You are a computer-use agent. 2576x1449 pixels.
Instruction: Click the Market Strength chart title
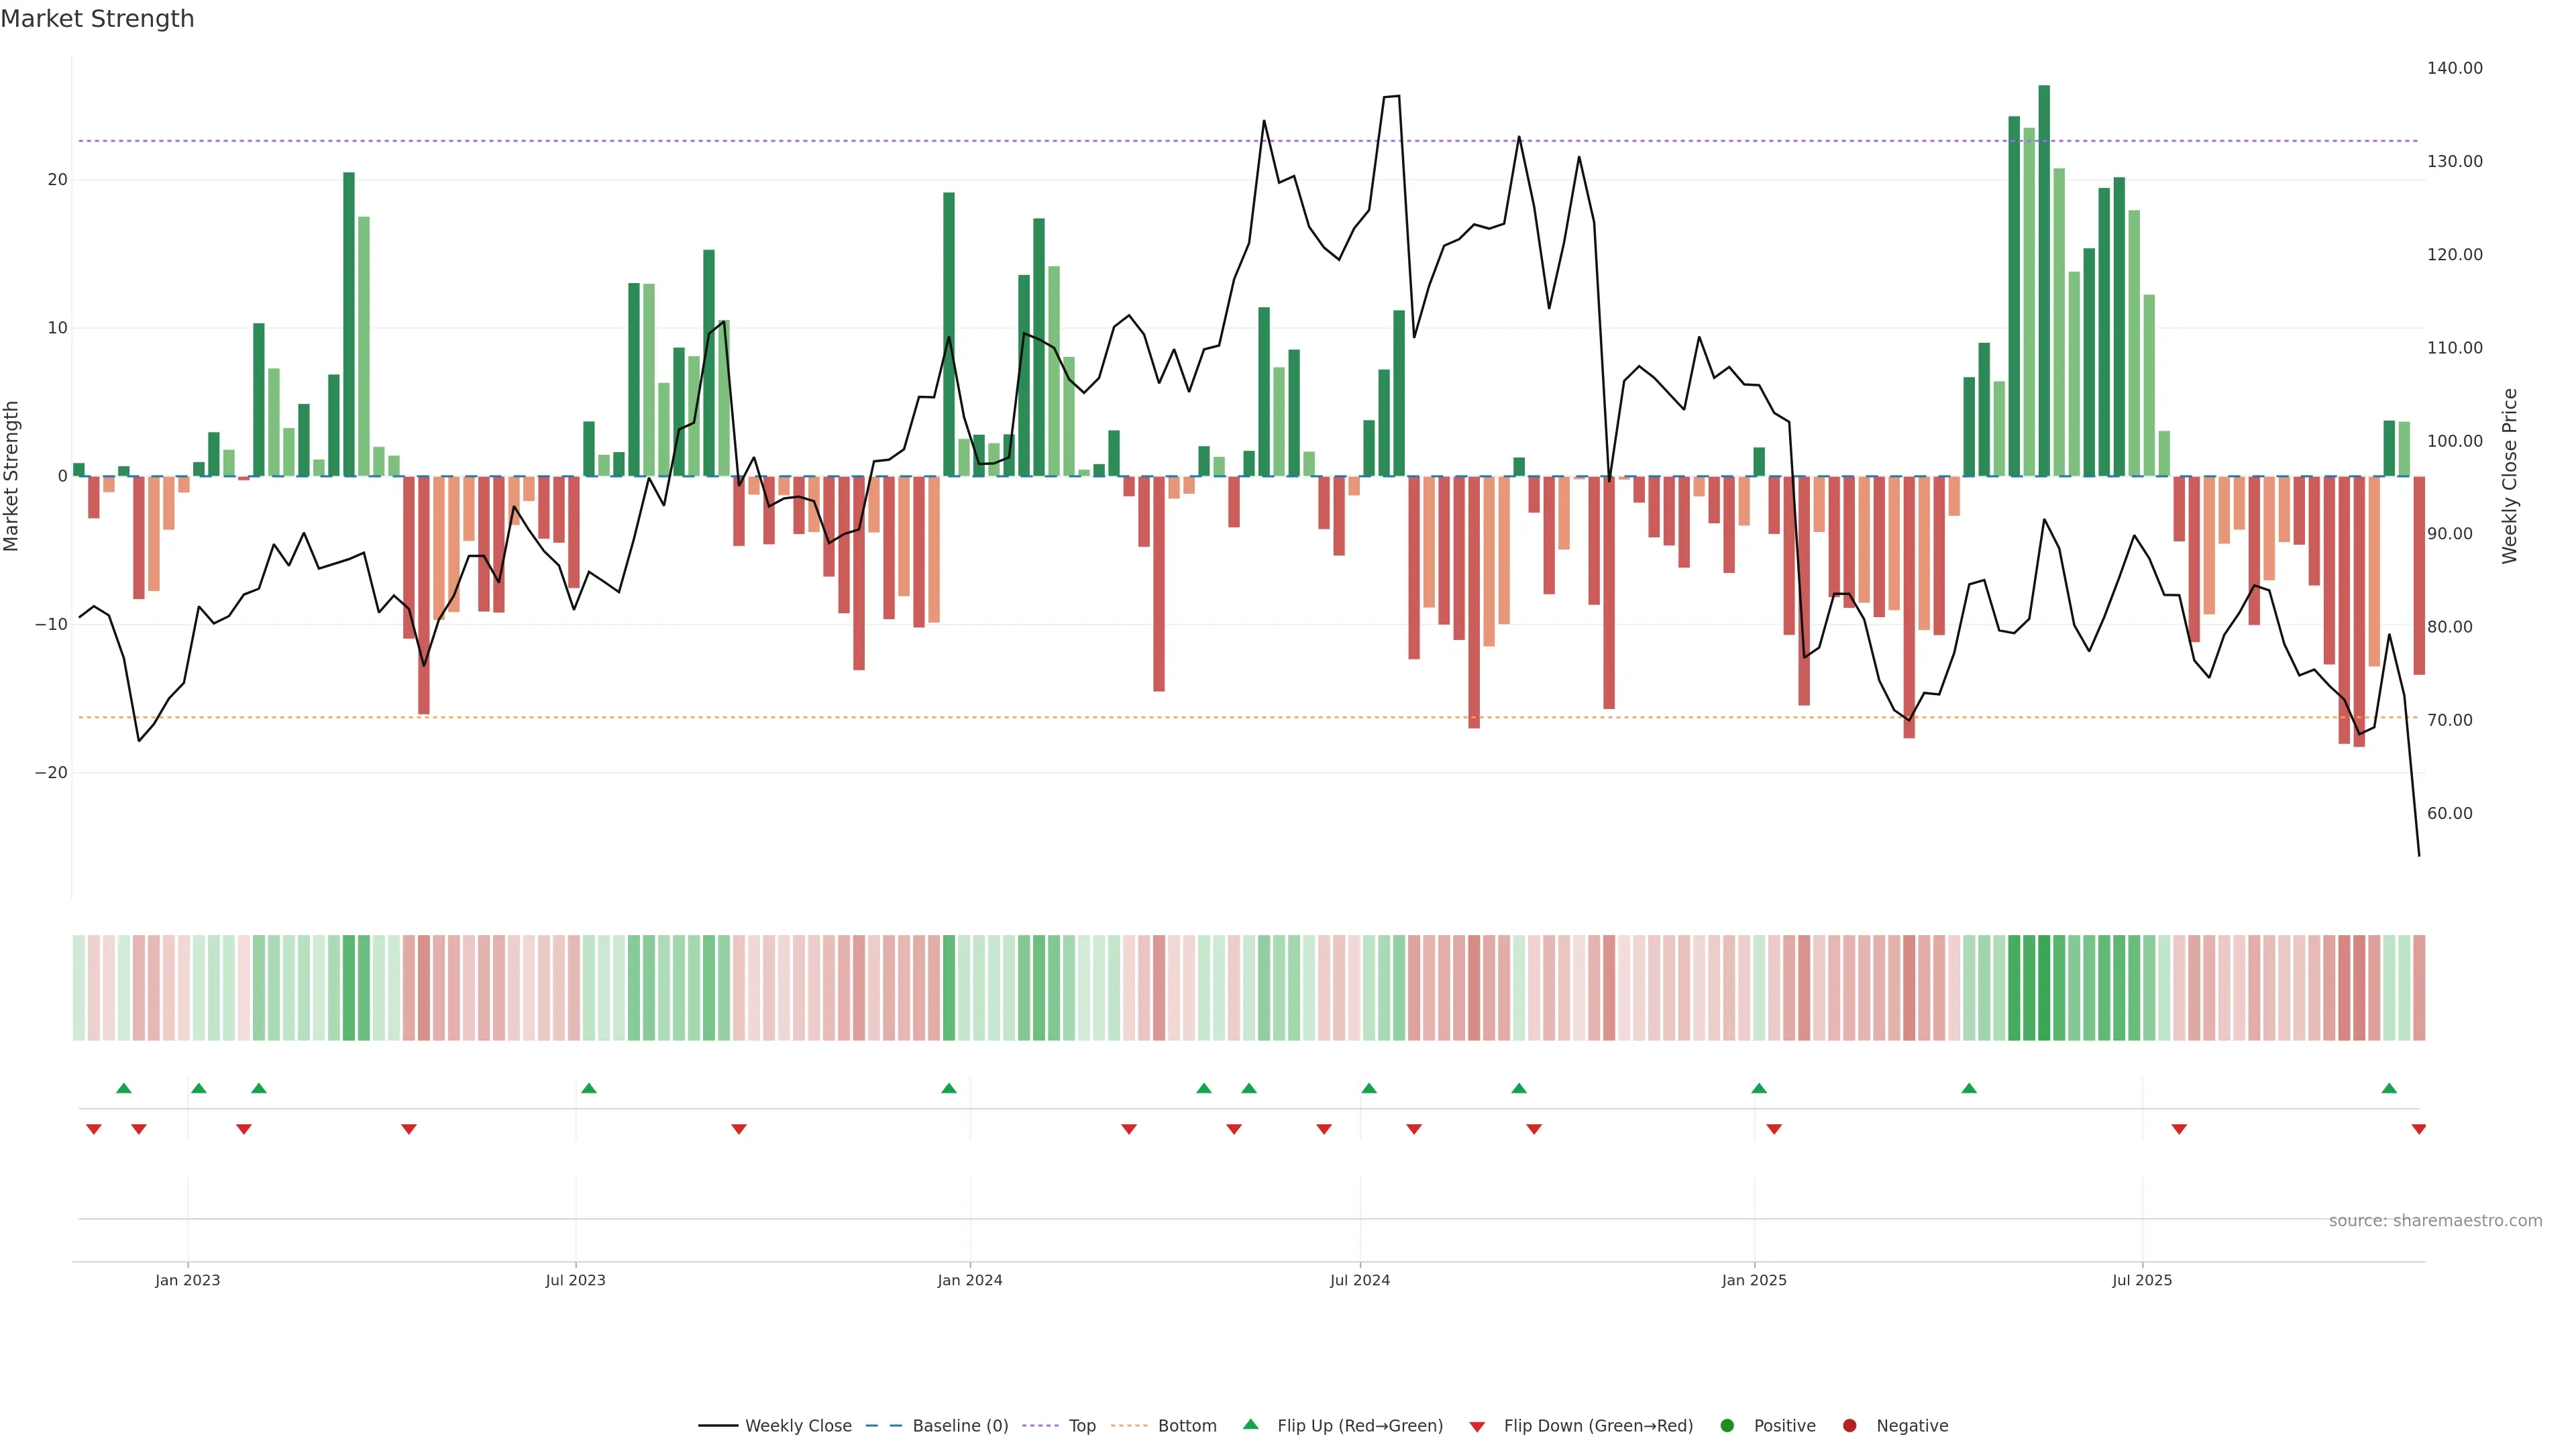click(x=97, y=19)
